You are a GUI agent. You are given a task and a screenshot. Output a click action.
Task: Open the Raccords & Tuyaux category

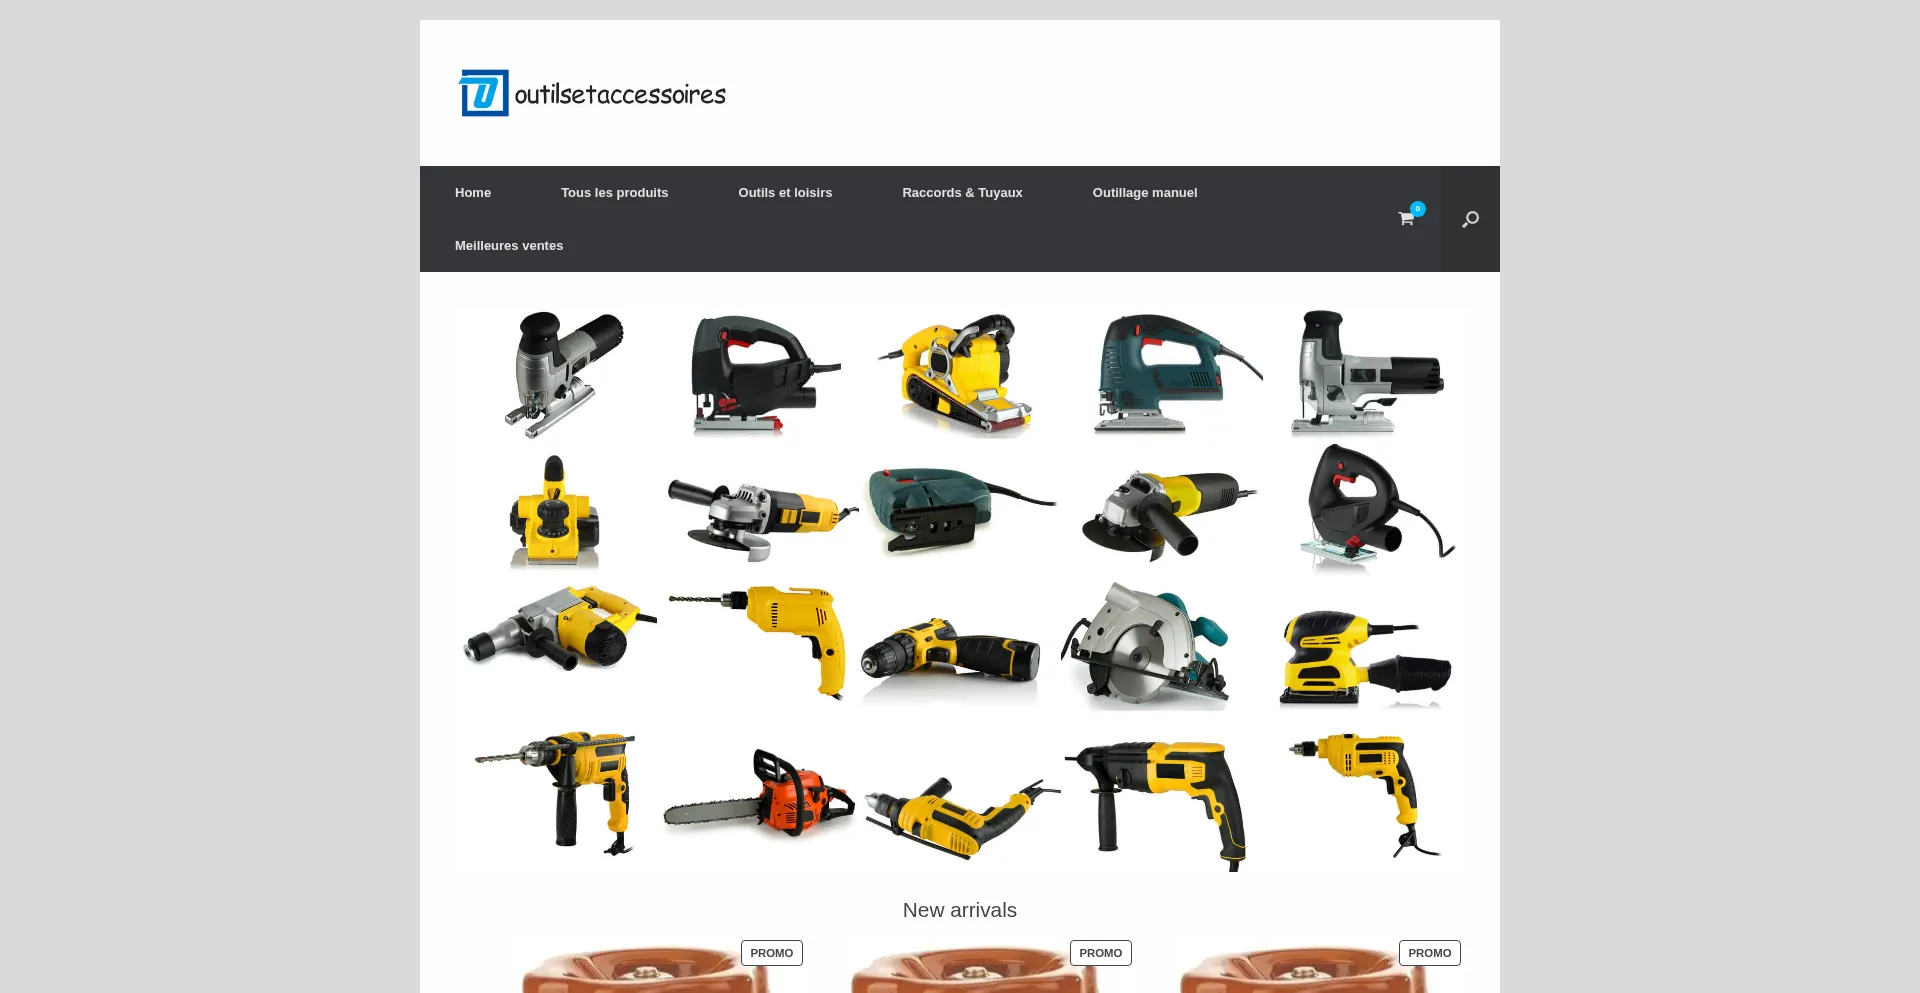coord(961,192)
